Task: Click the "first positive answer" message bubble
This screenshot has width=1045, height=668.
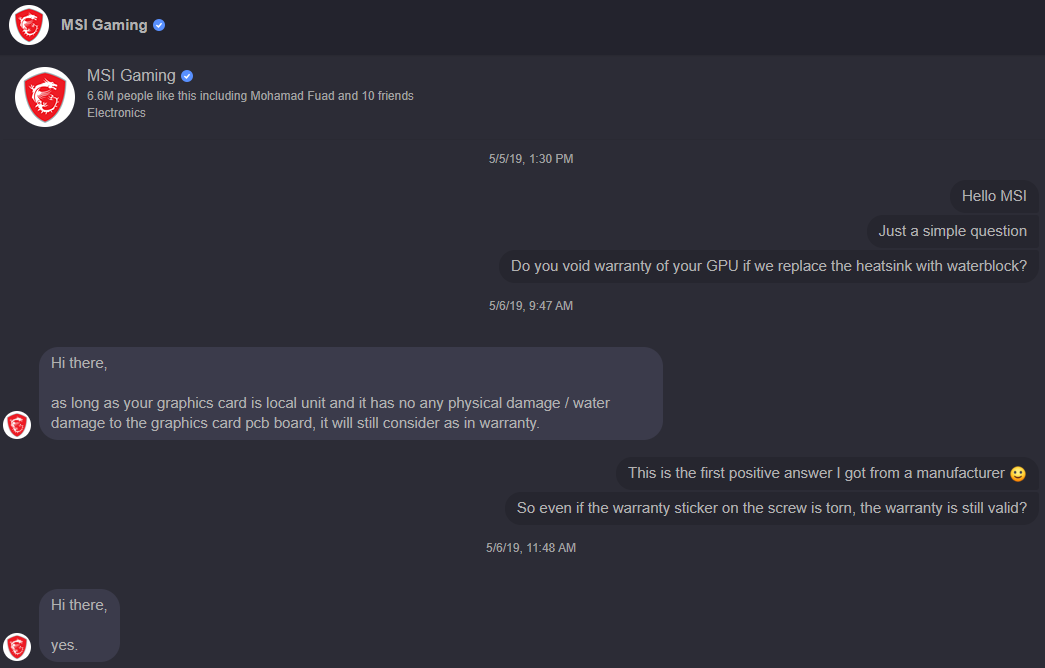Action: point(826,473)
